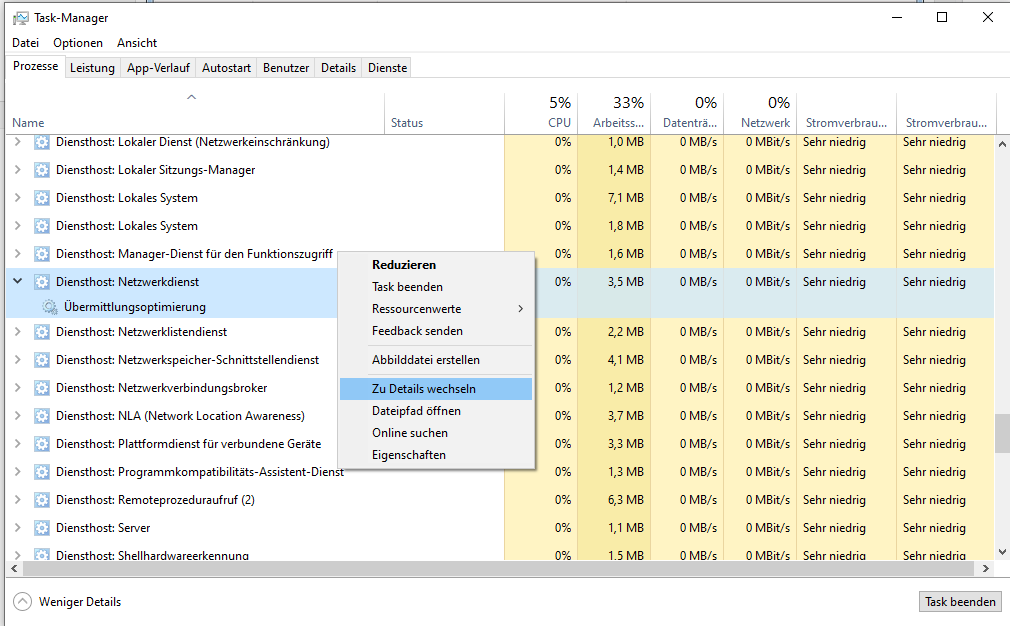Click the Übermittlungsoptimierung service icon
Viewport: 1010px width, 626px height.
pos(50,307)
